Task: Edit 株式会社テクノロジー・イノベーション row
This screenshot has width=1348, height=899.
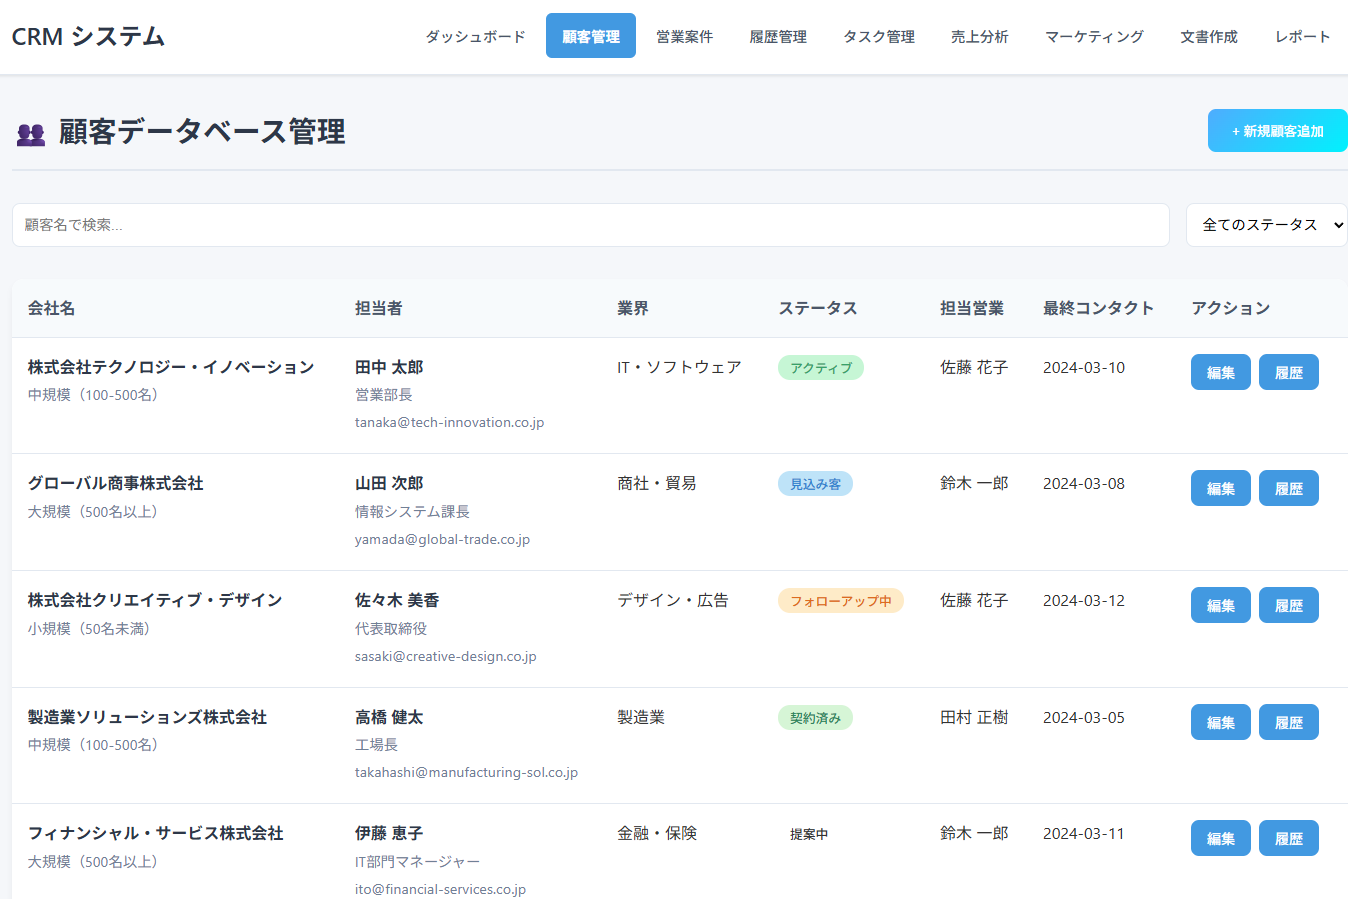Action: [x=1220, y=372]
